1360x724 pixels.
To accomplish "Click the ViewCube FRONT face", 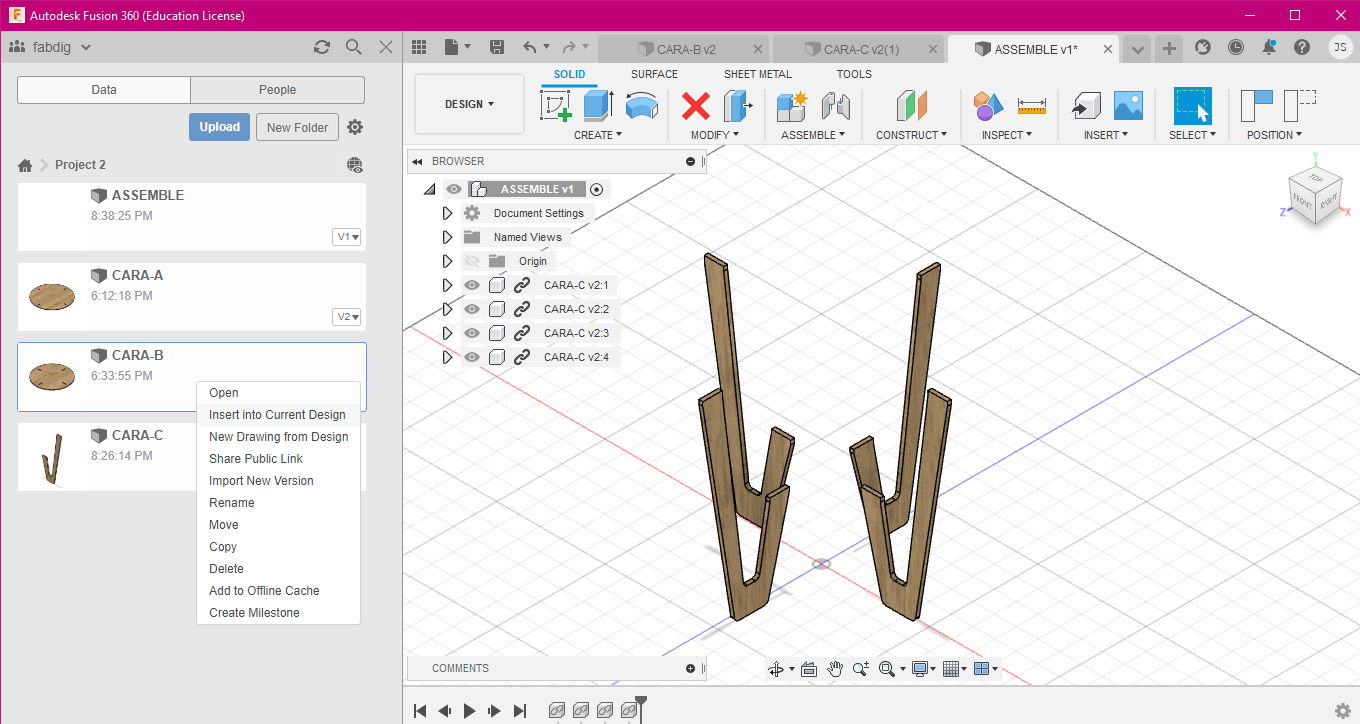I will coord(1304,200).
